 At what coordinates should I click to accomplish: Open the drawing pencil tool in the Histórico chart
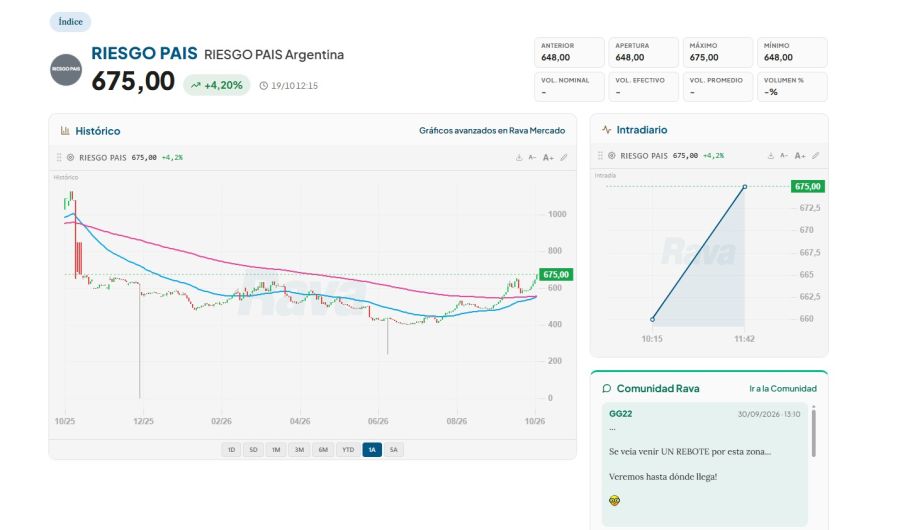click(x=564, y=157)
